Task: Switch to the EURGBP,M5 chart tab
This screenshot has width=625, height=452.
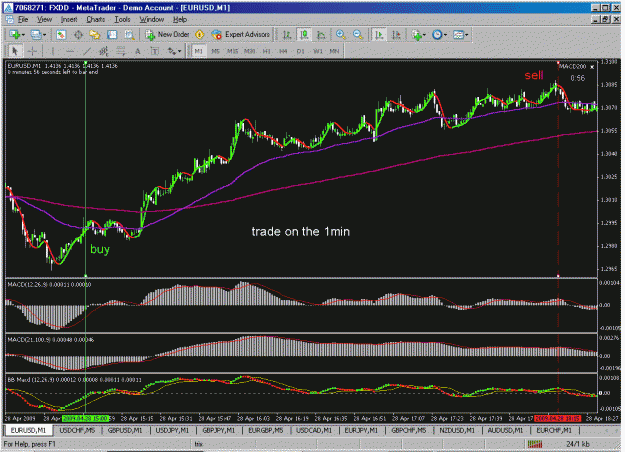Action: pyautogui.click(x=266, y=430)
